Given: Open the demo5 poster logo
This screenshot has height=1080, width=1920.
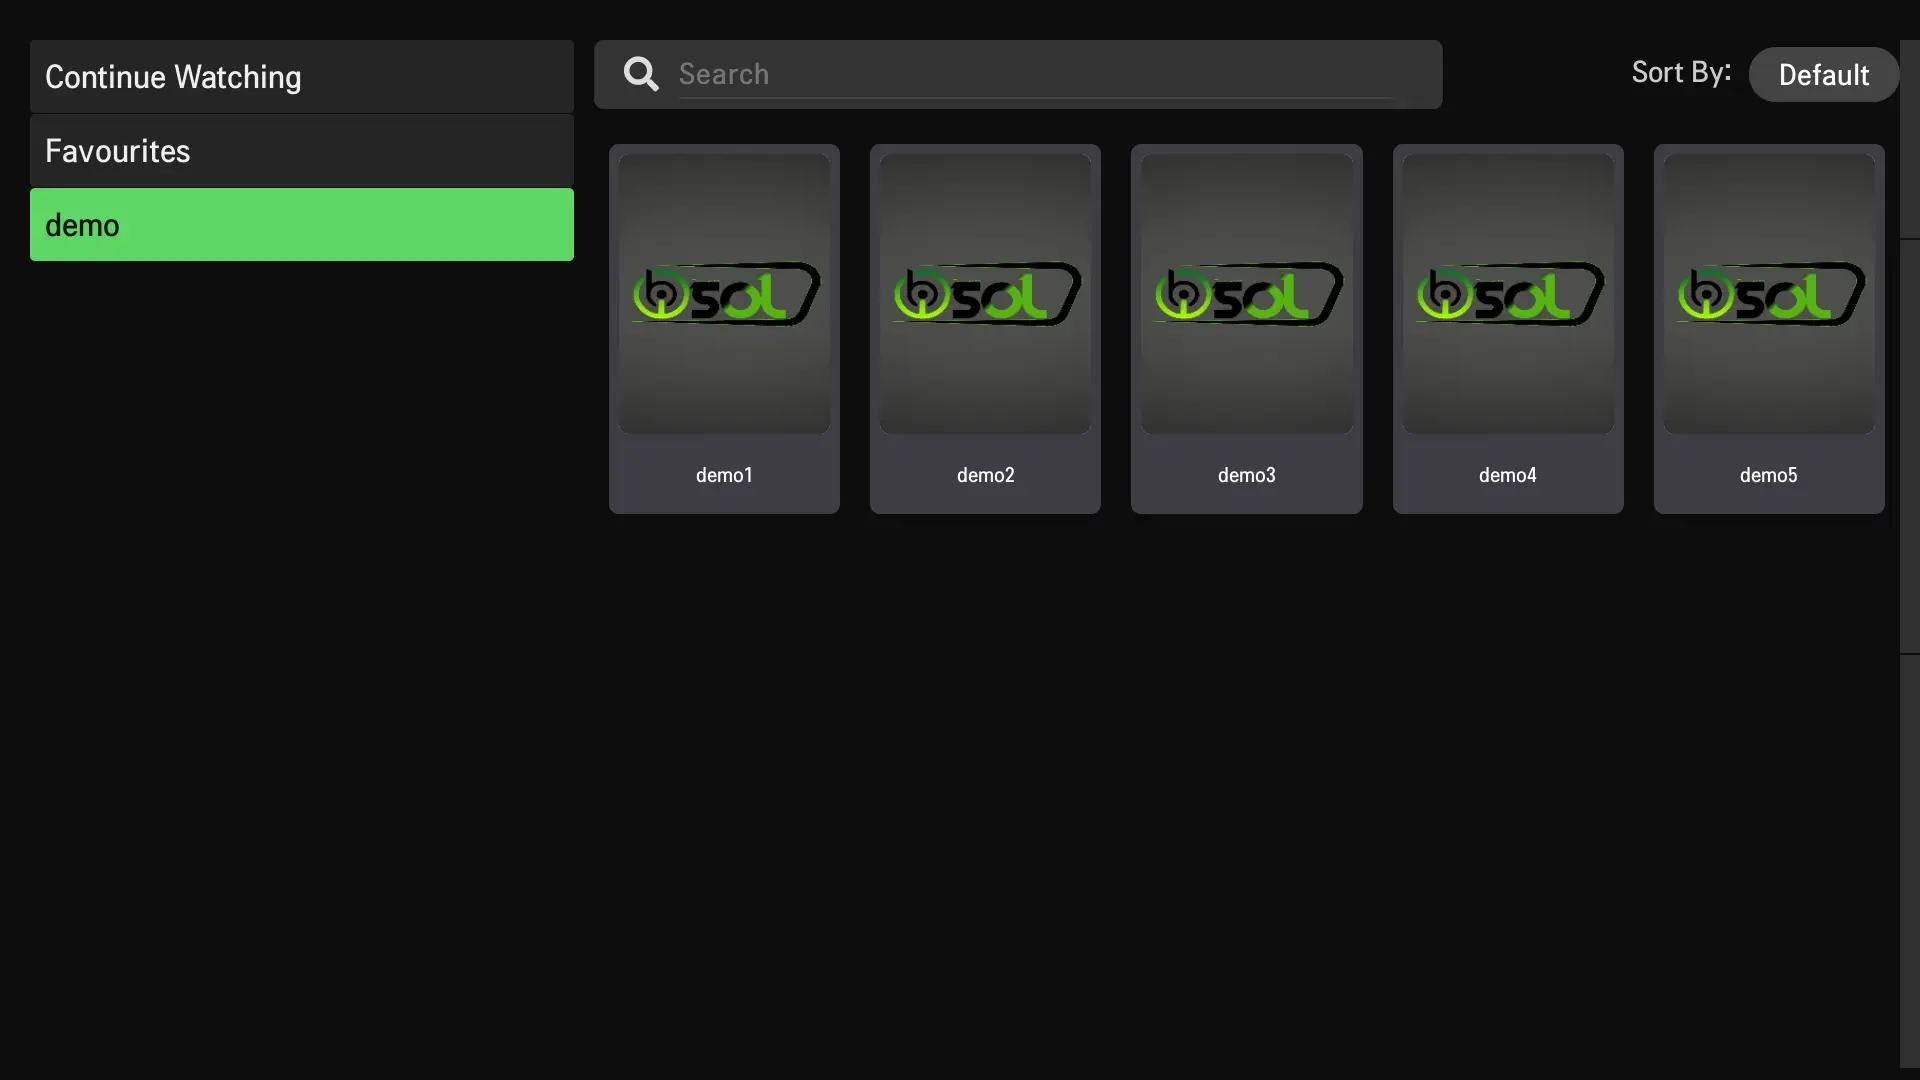Looking at the screenshot, I should tap(1769, 294).
